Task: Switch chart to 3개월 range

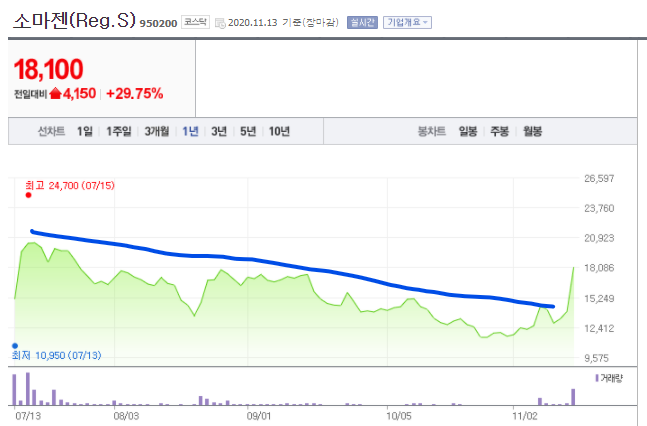Action: [157, 131]
